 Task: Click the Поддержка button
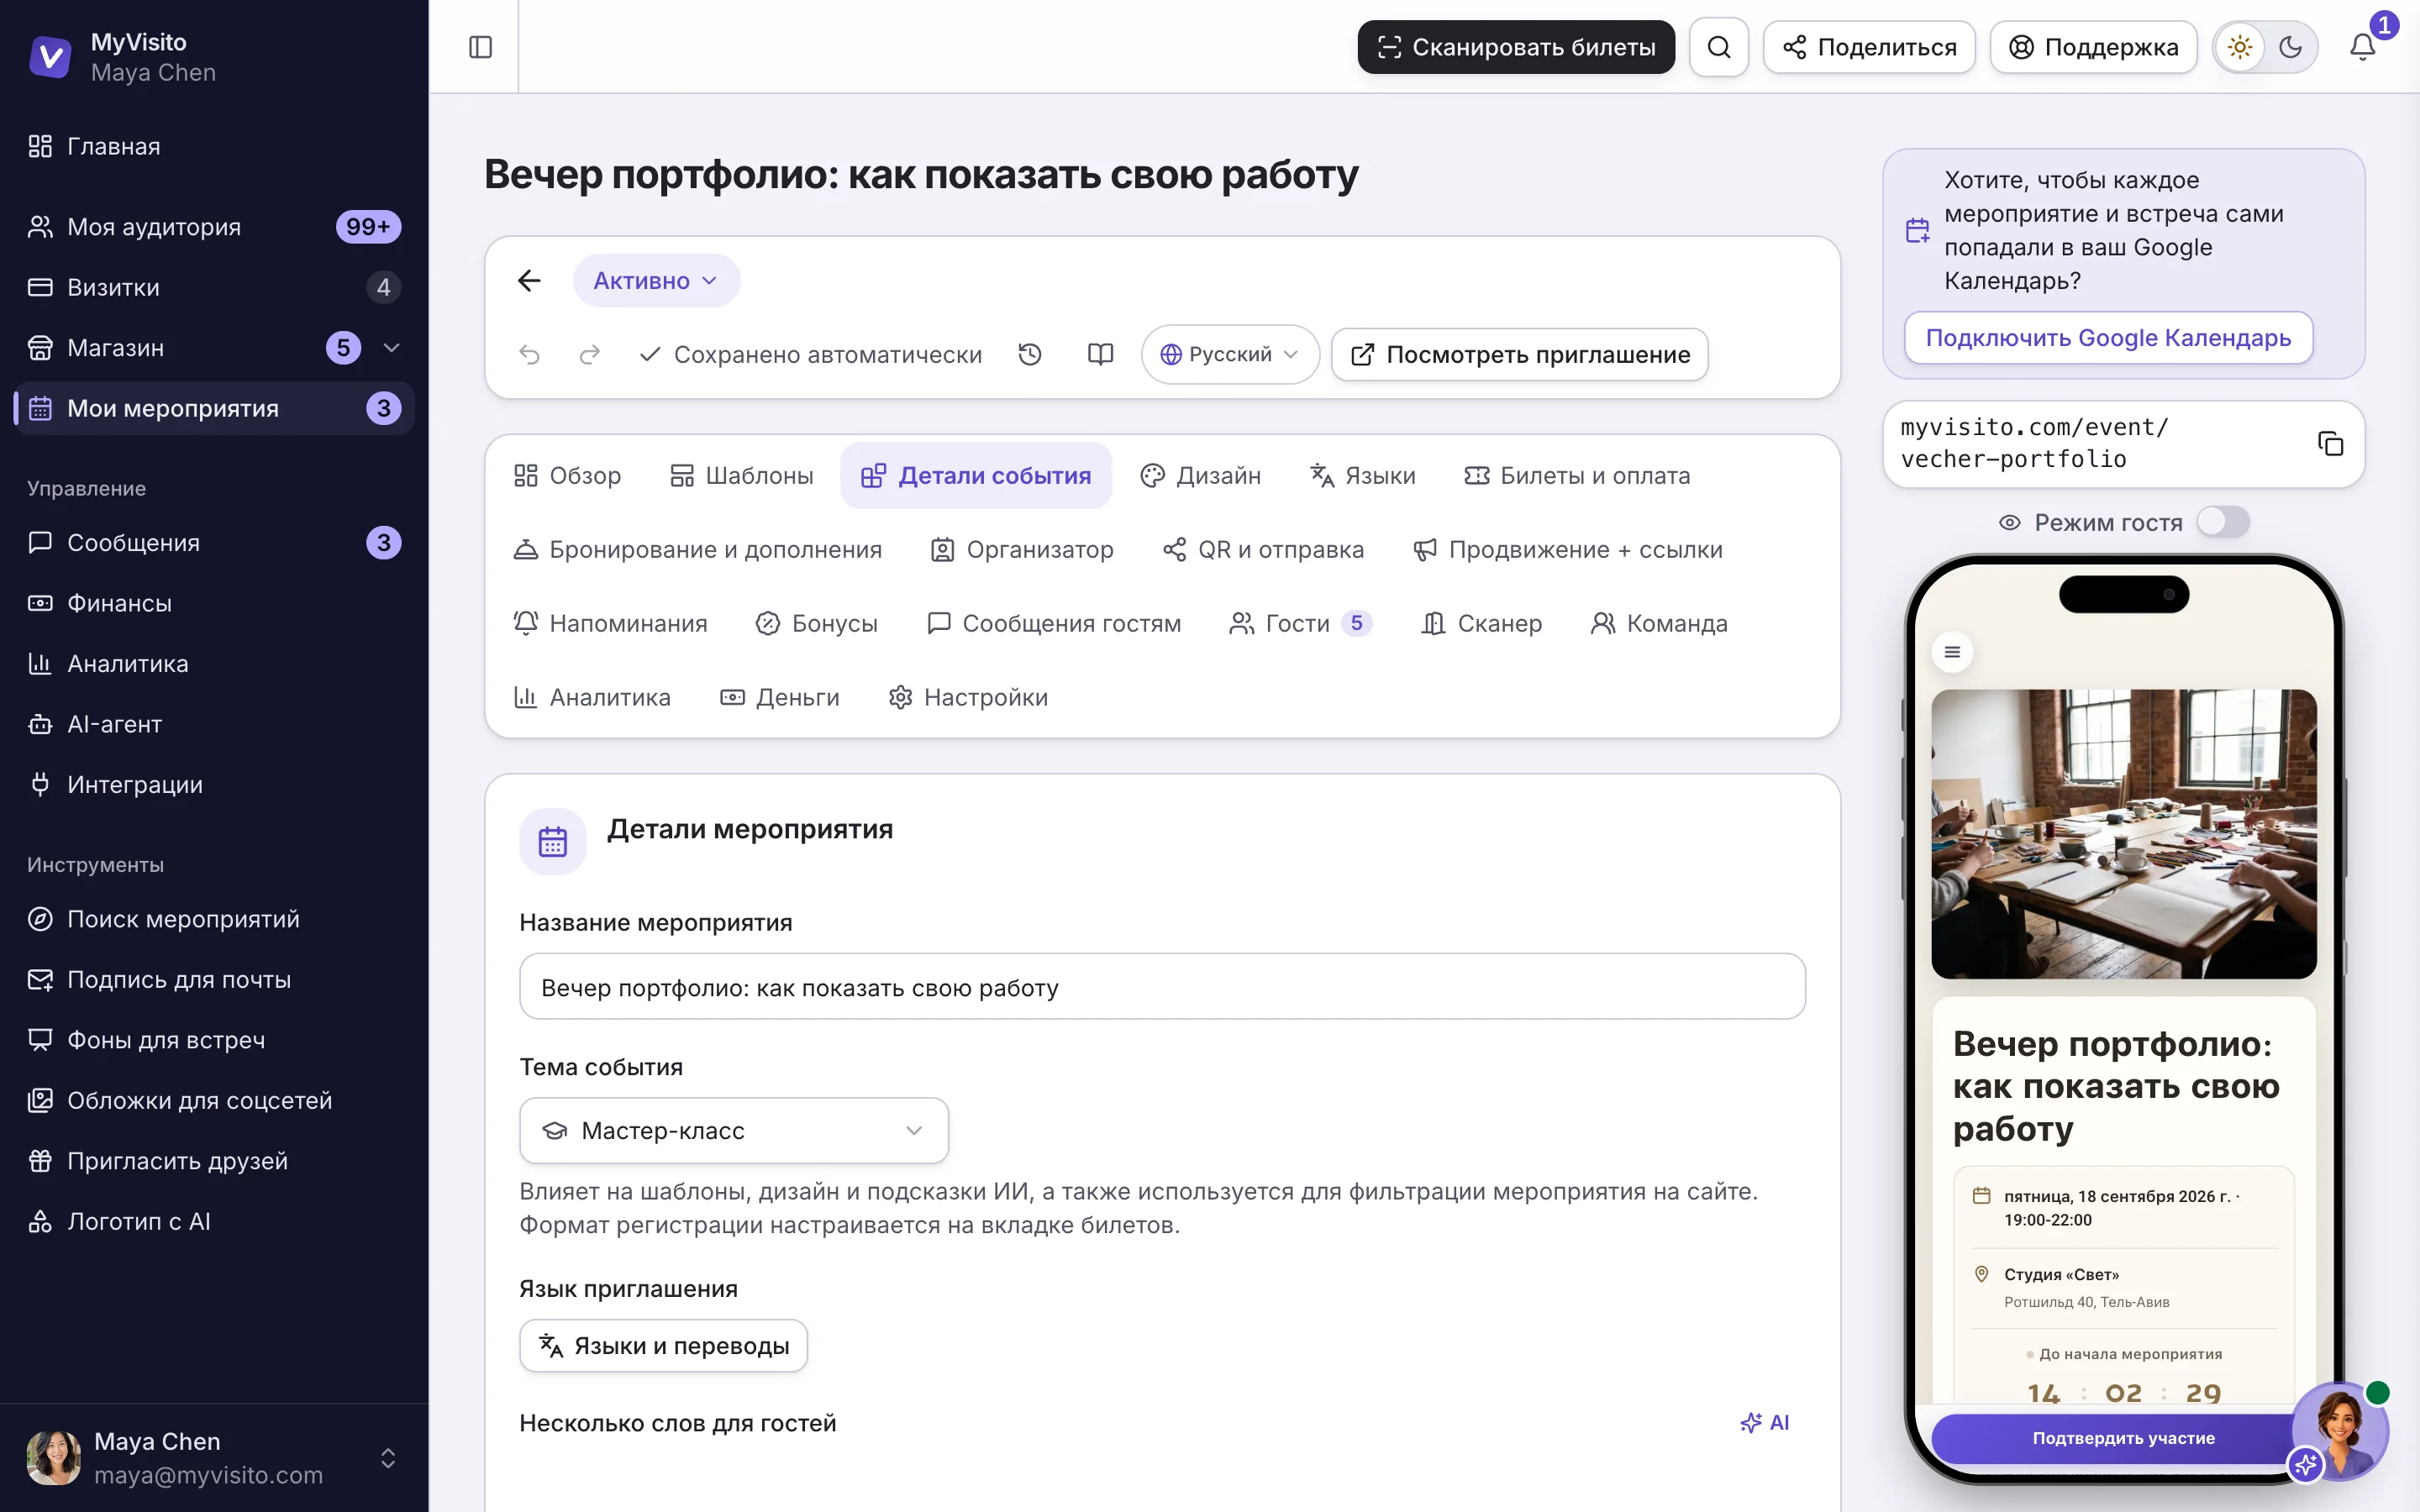2094,47
